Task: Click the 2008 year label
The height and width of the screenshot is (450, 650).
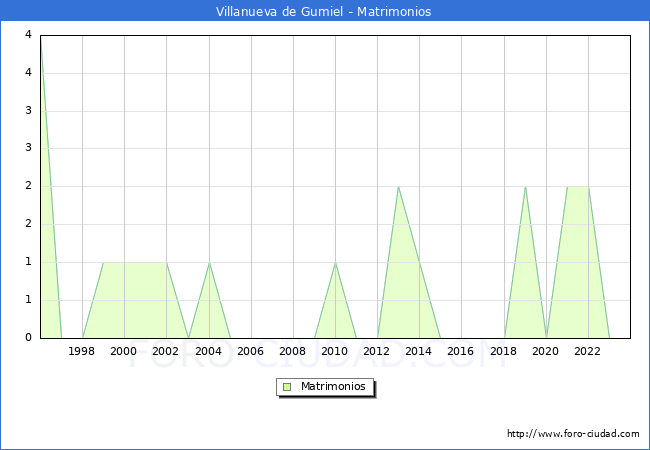Action: coord(292,351)
